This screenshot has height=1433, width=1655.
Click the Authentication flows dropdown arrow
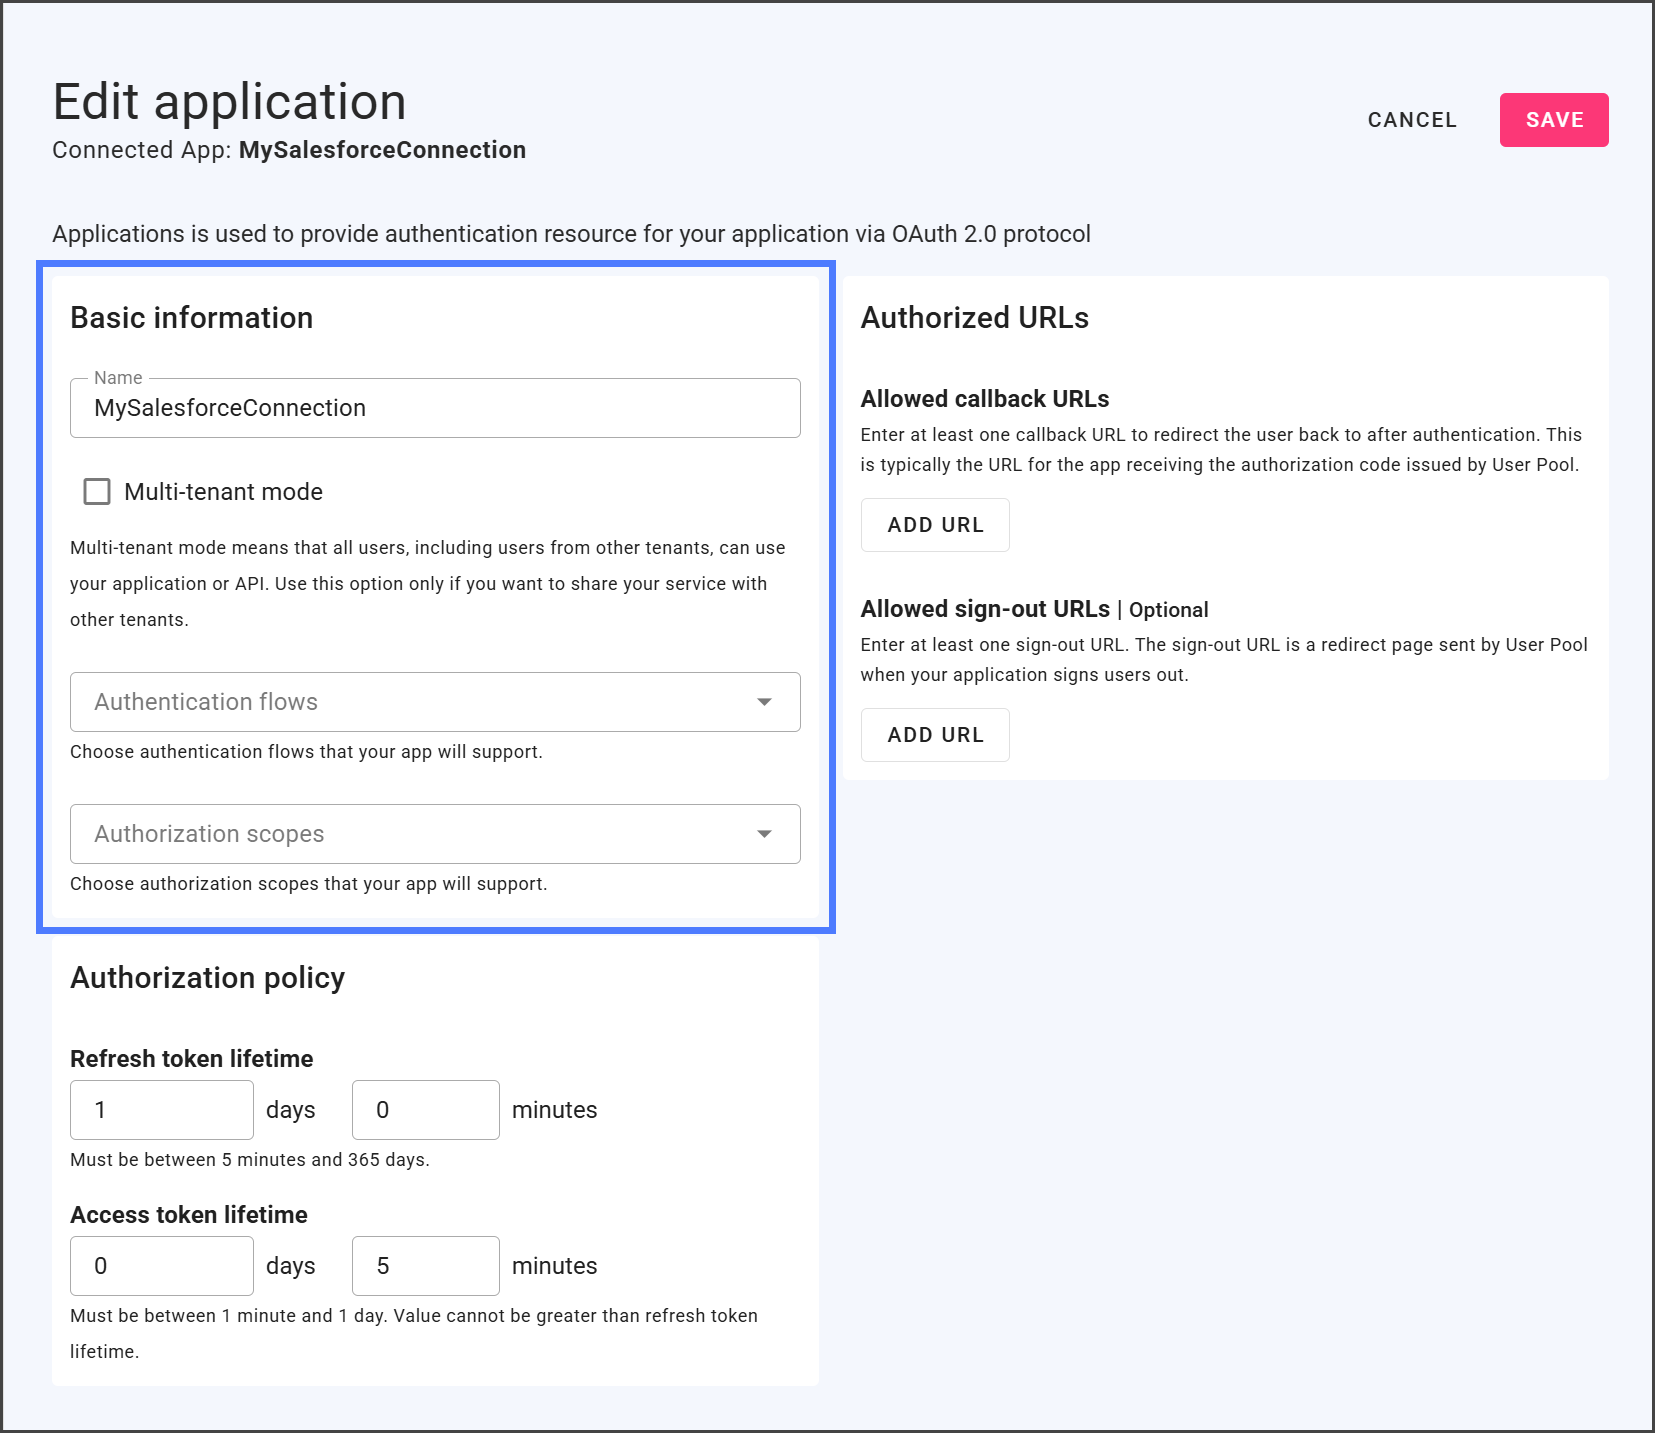[x=764, y=702]
